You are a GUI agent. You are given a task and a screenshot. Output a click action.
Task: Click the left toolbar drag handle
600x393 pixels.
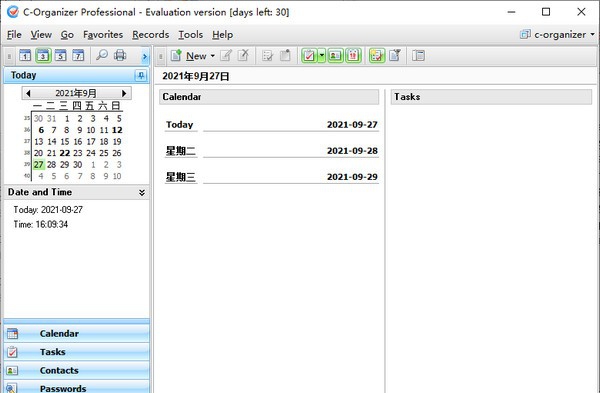point(9,57)
